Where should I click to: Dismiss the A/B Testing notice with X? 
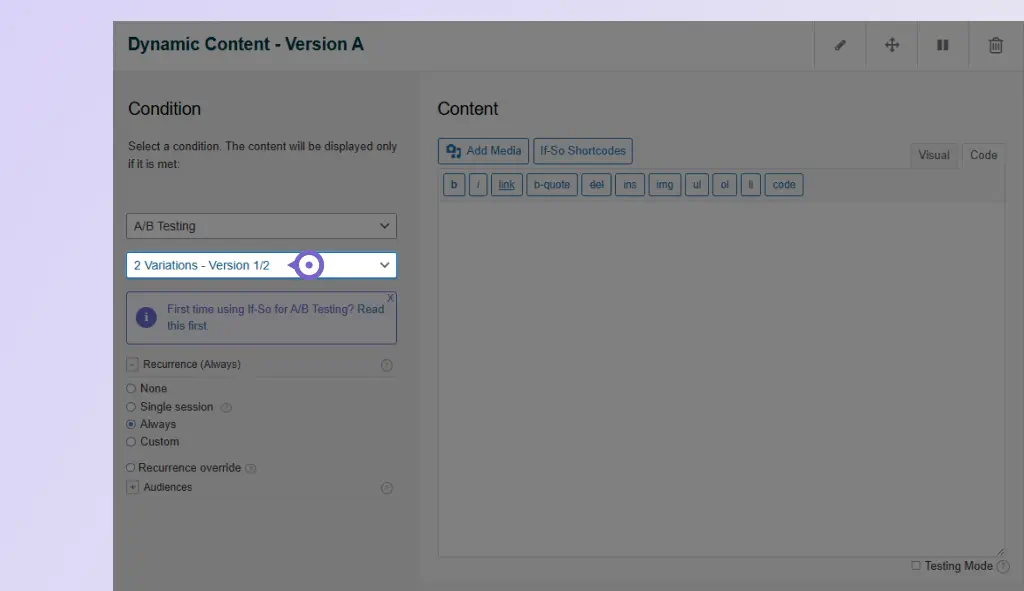click(x=390, y=298)
